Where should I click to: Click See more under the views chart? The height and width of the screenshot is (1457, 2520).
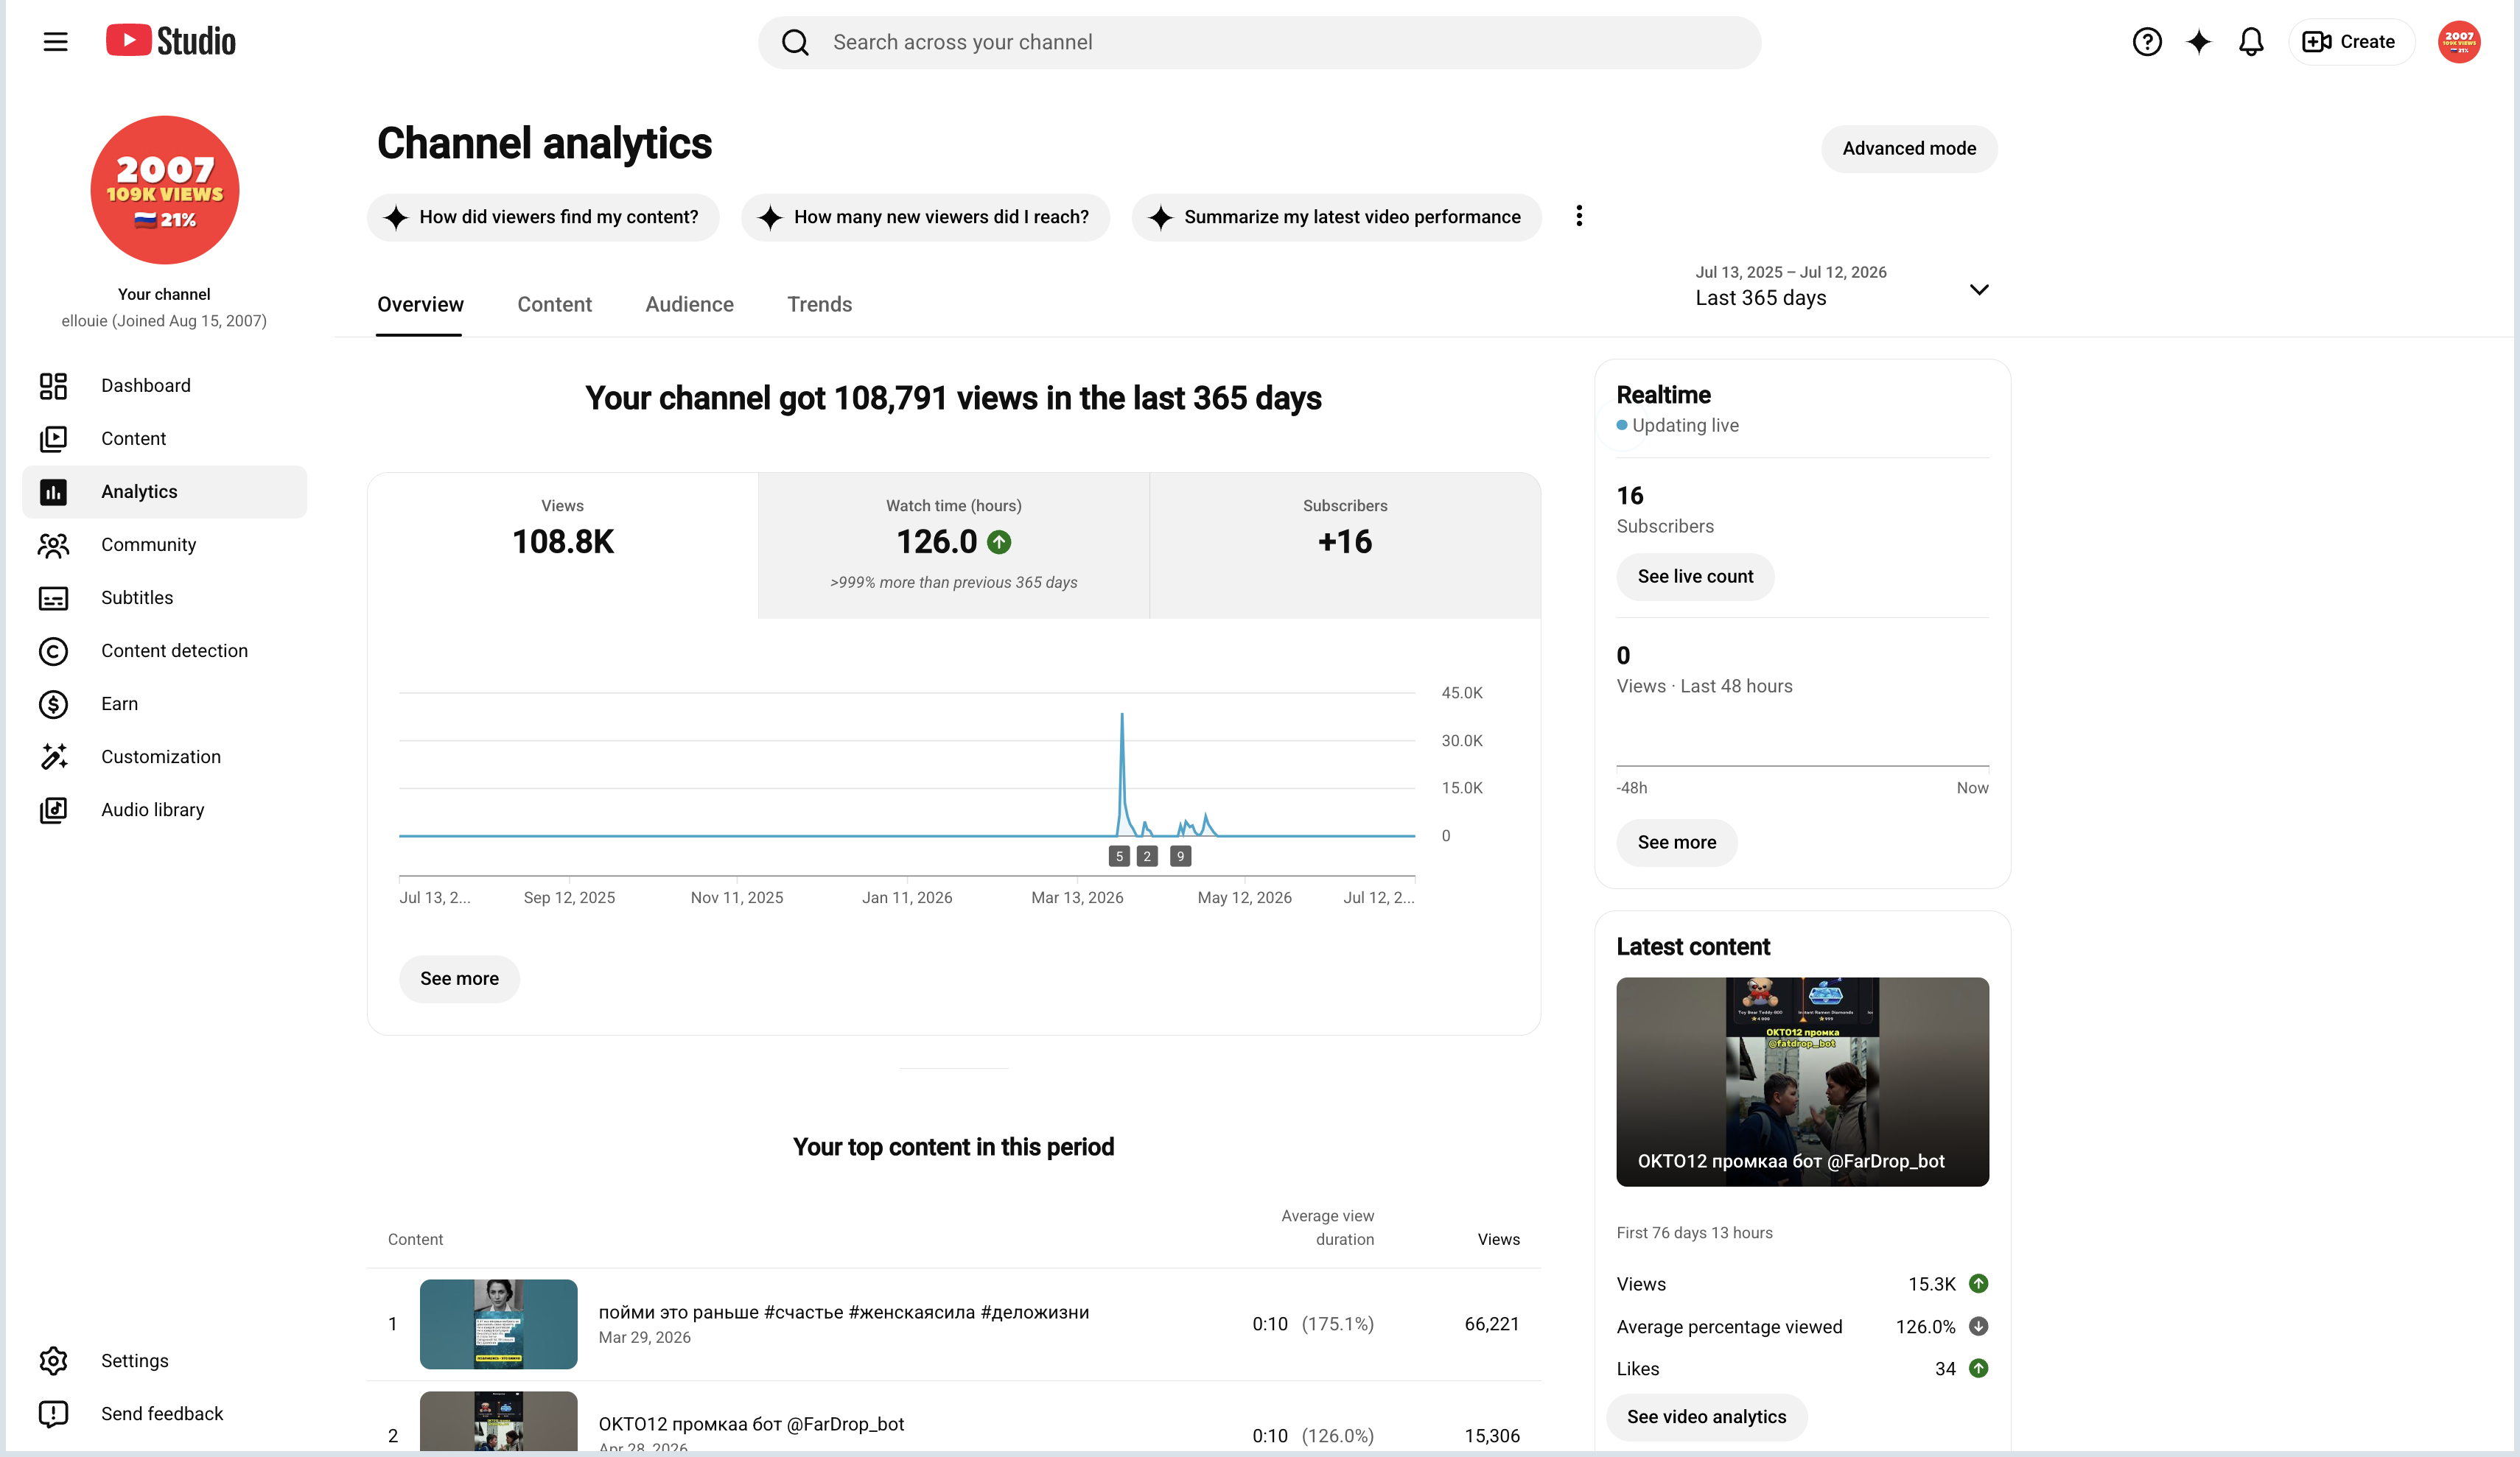(459, 979)
